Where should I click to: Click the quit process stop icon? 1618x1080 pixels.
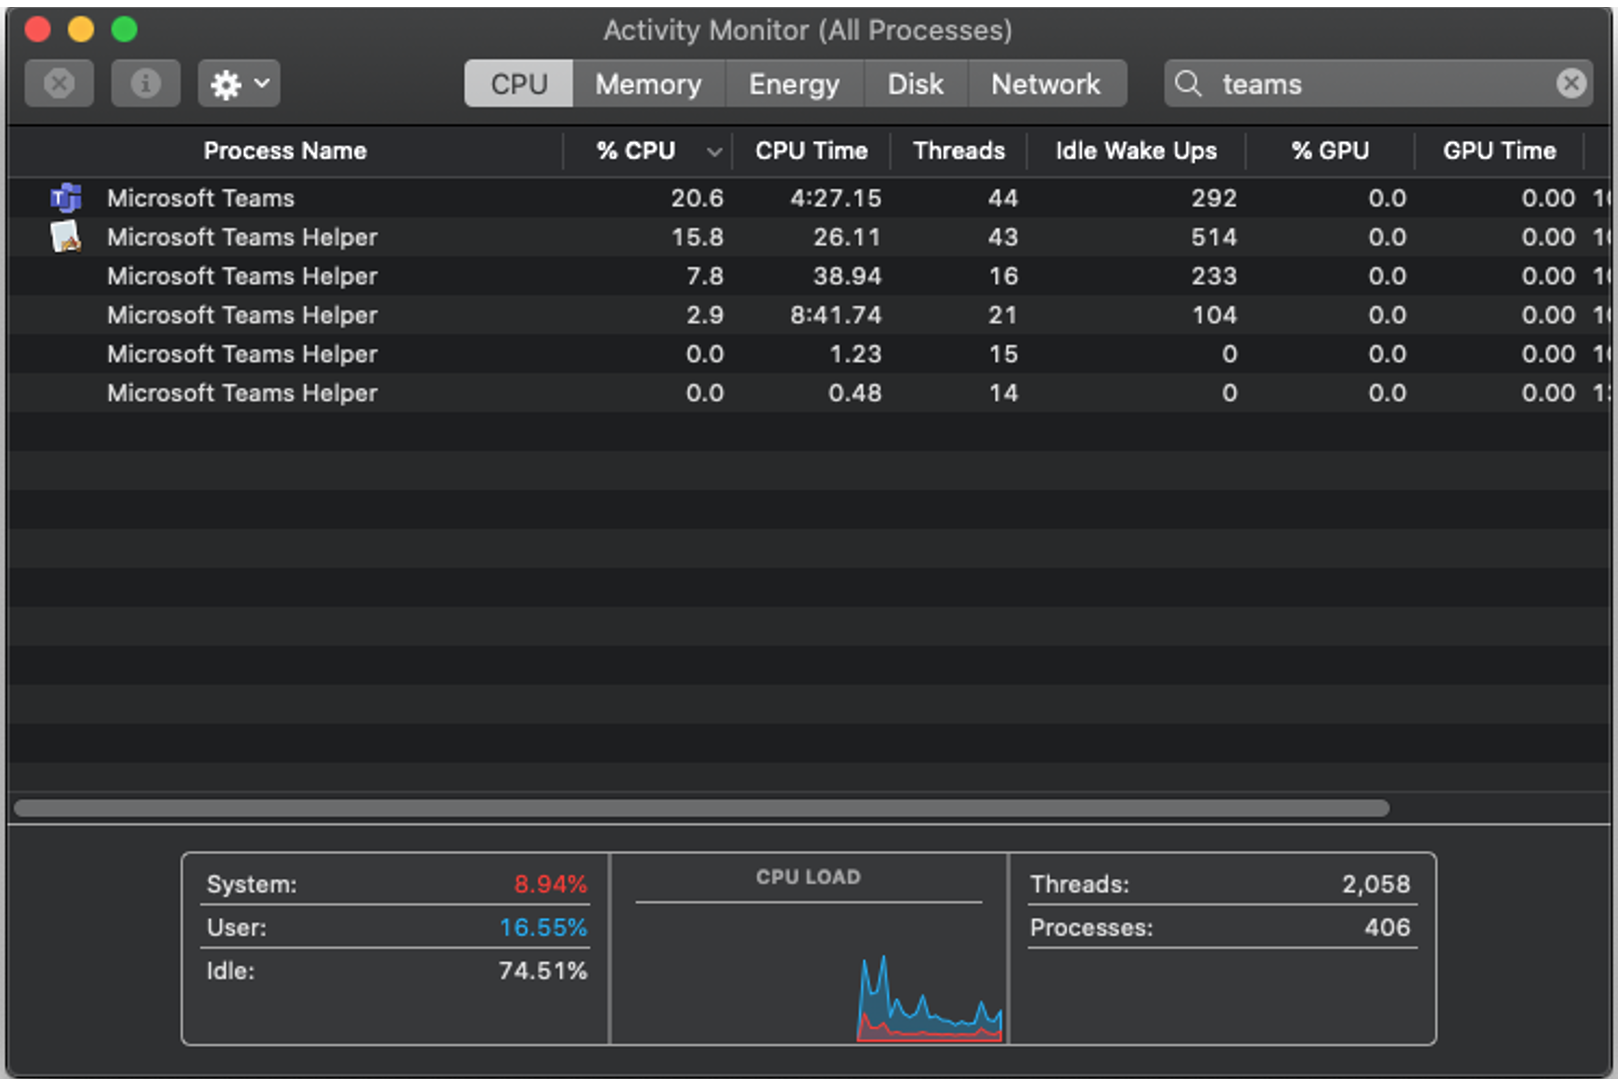[59, 83]
